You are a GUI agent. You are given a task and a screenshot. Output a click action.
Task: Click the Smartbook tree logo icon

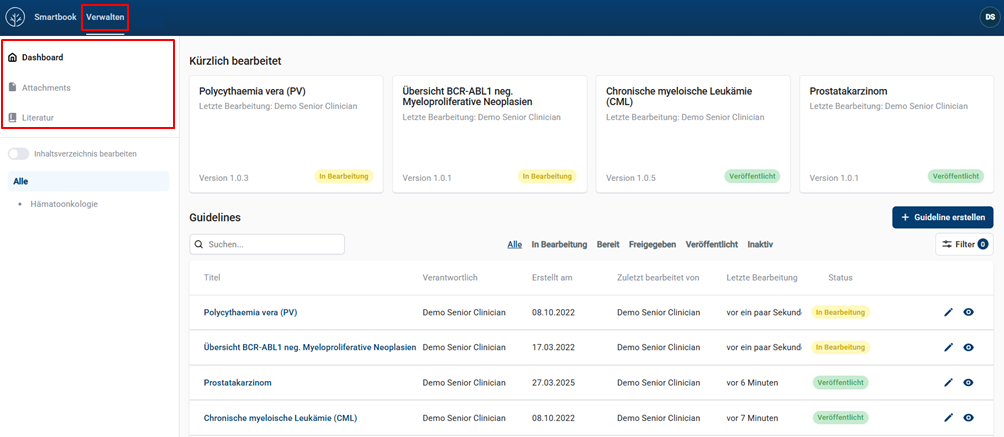pyautogui.click(x=16, y=17)
